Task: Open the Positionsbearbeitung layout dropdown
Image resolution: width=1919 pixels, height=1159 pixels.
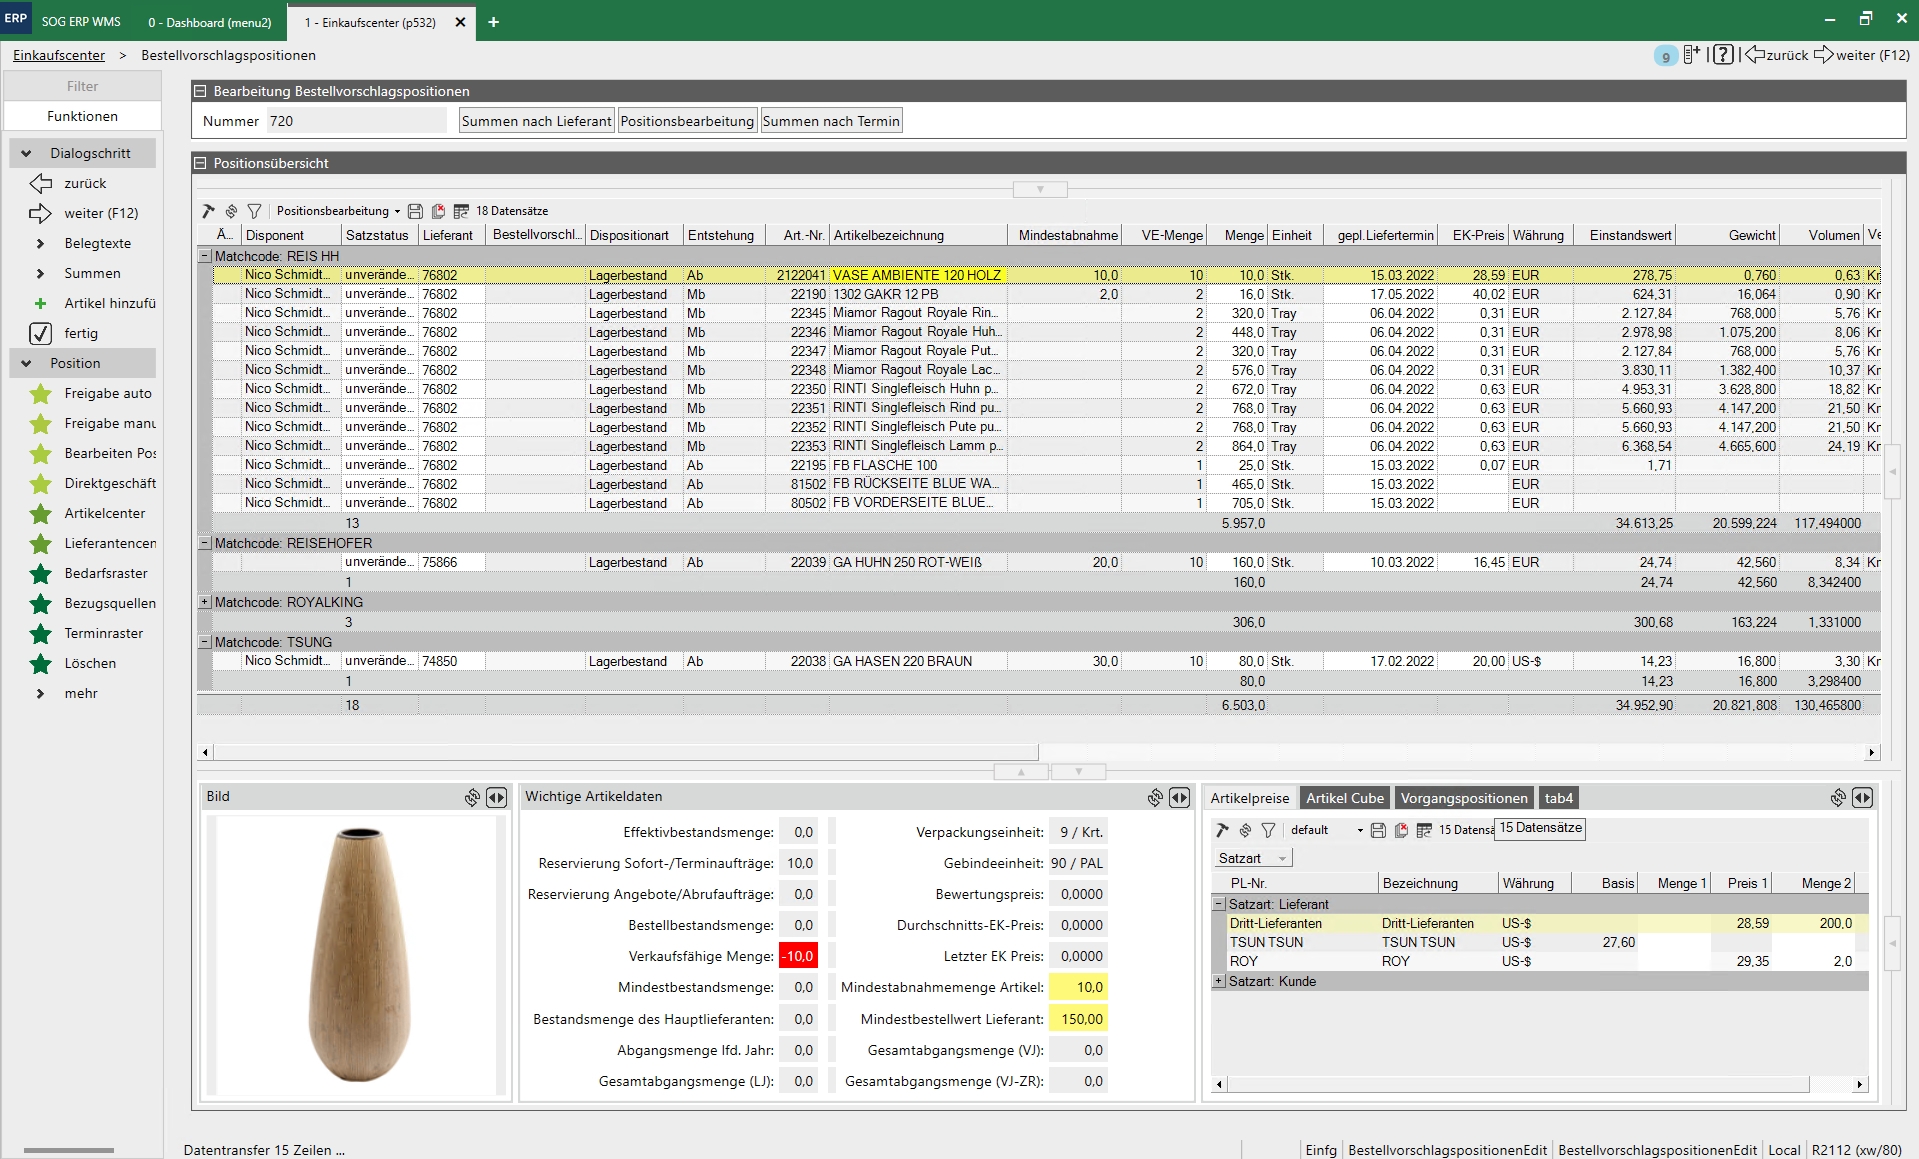Action: (x=397, y=211)
